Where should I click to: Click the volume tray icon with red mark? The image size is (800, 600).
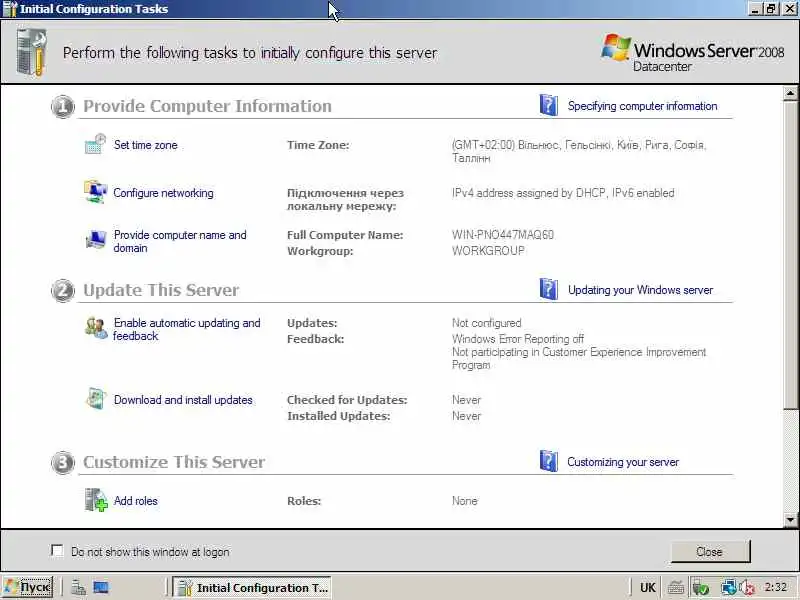coord(747,588)
